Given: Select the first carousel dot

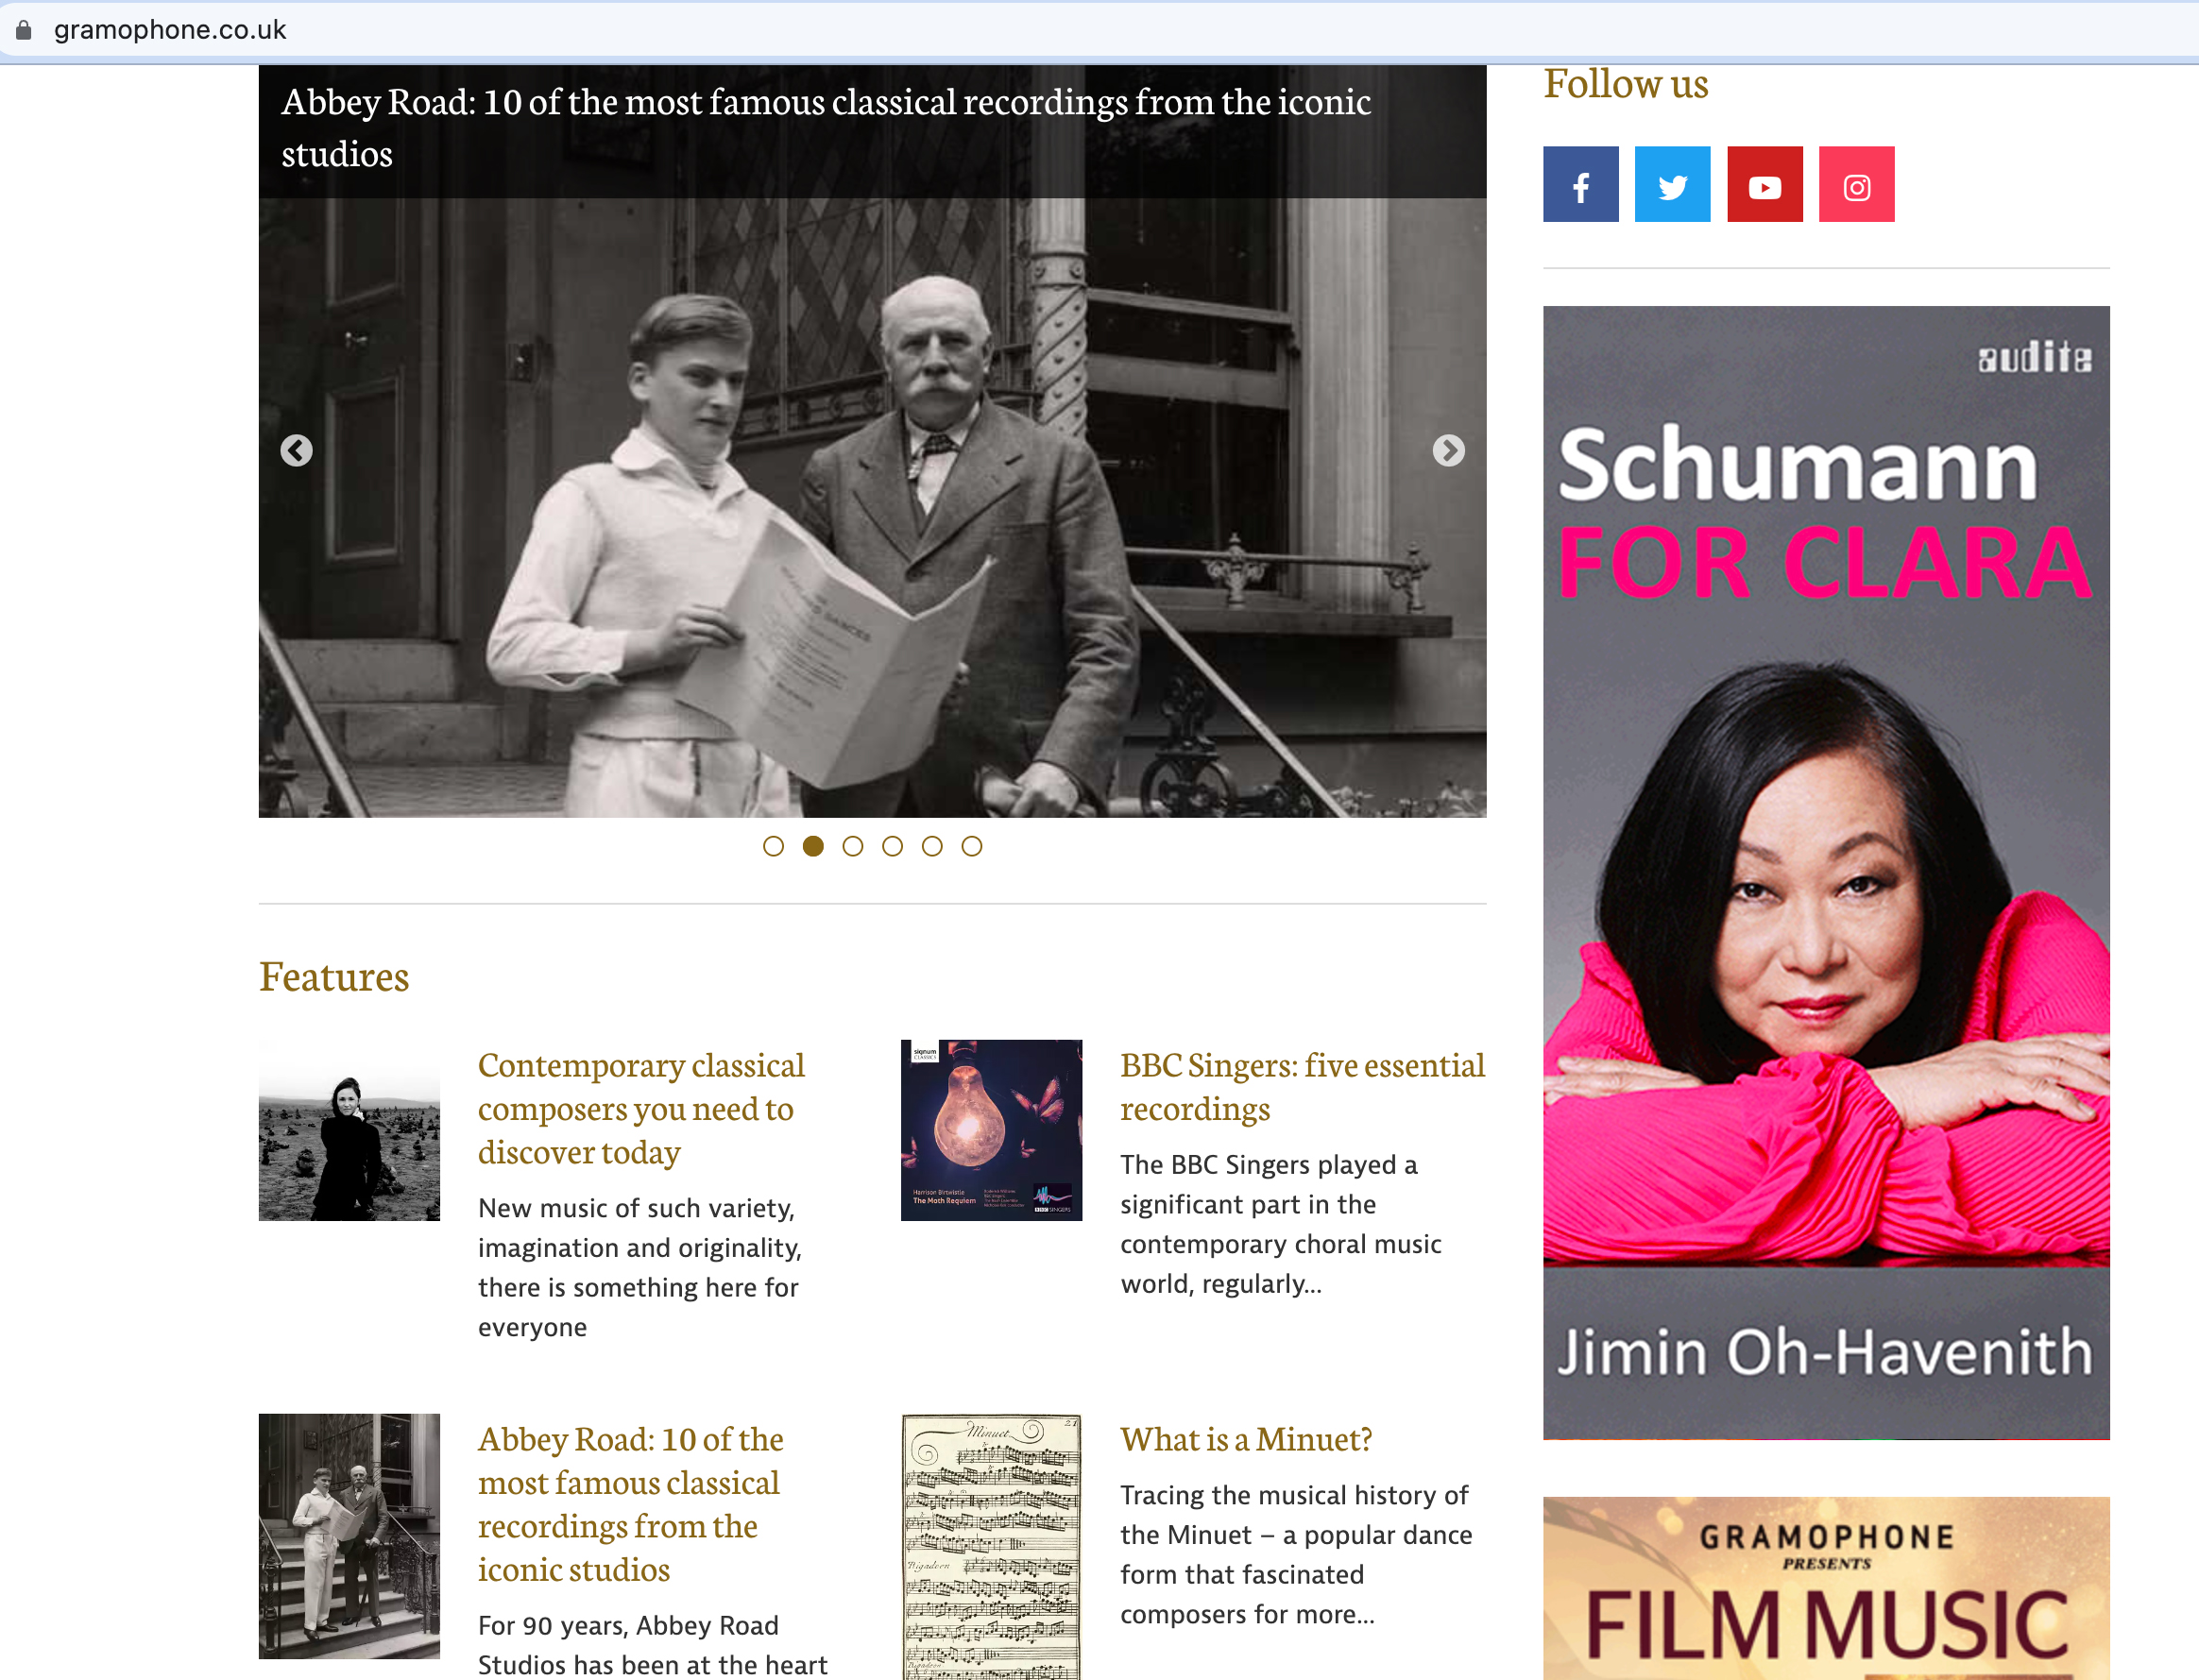Looking at the screenshot, I should tap(773, 847).
